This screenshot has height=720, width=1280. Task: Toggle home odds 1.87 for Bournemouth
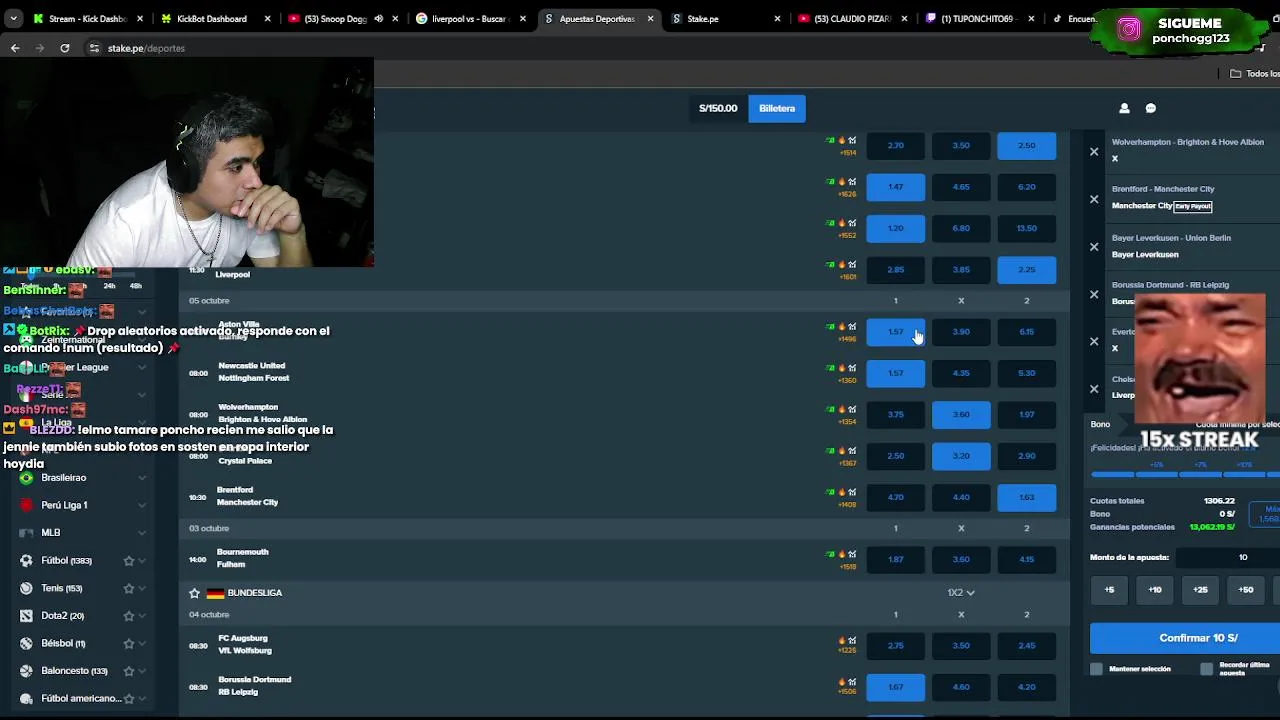(x=895, y=559)
